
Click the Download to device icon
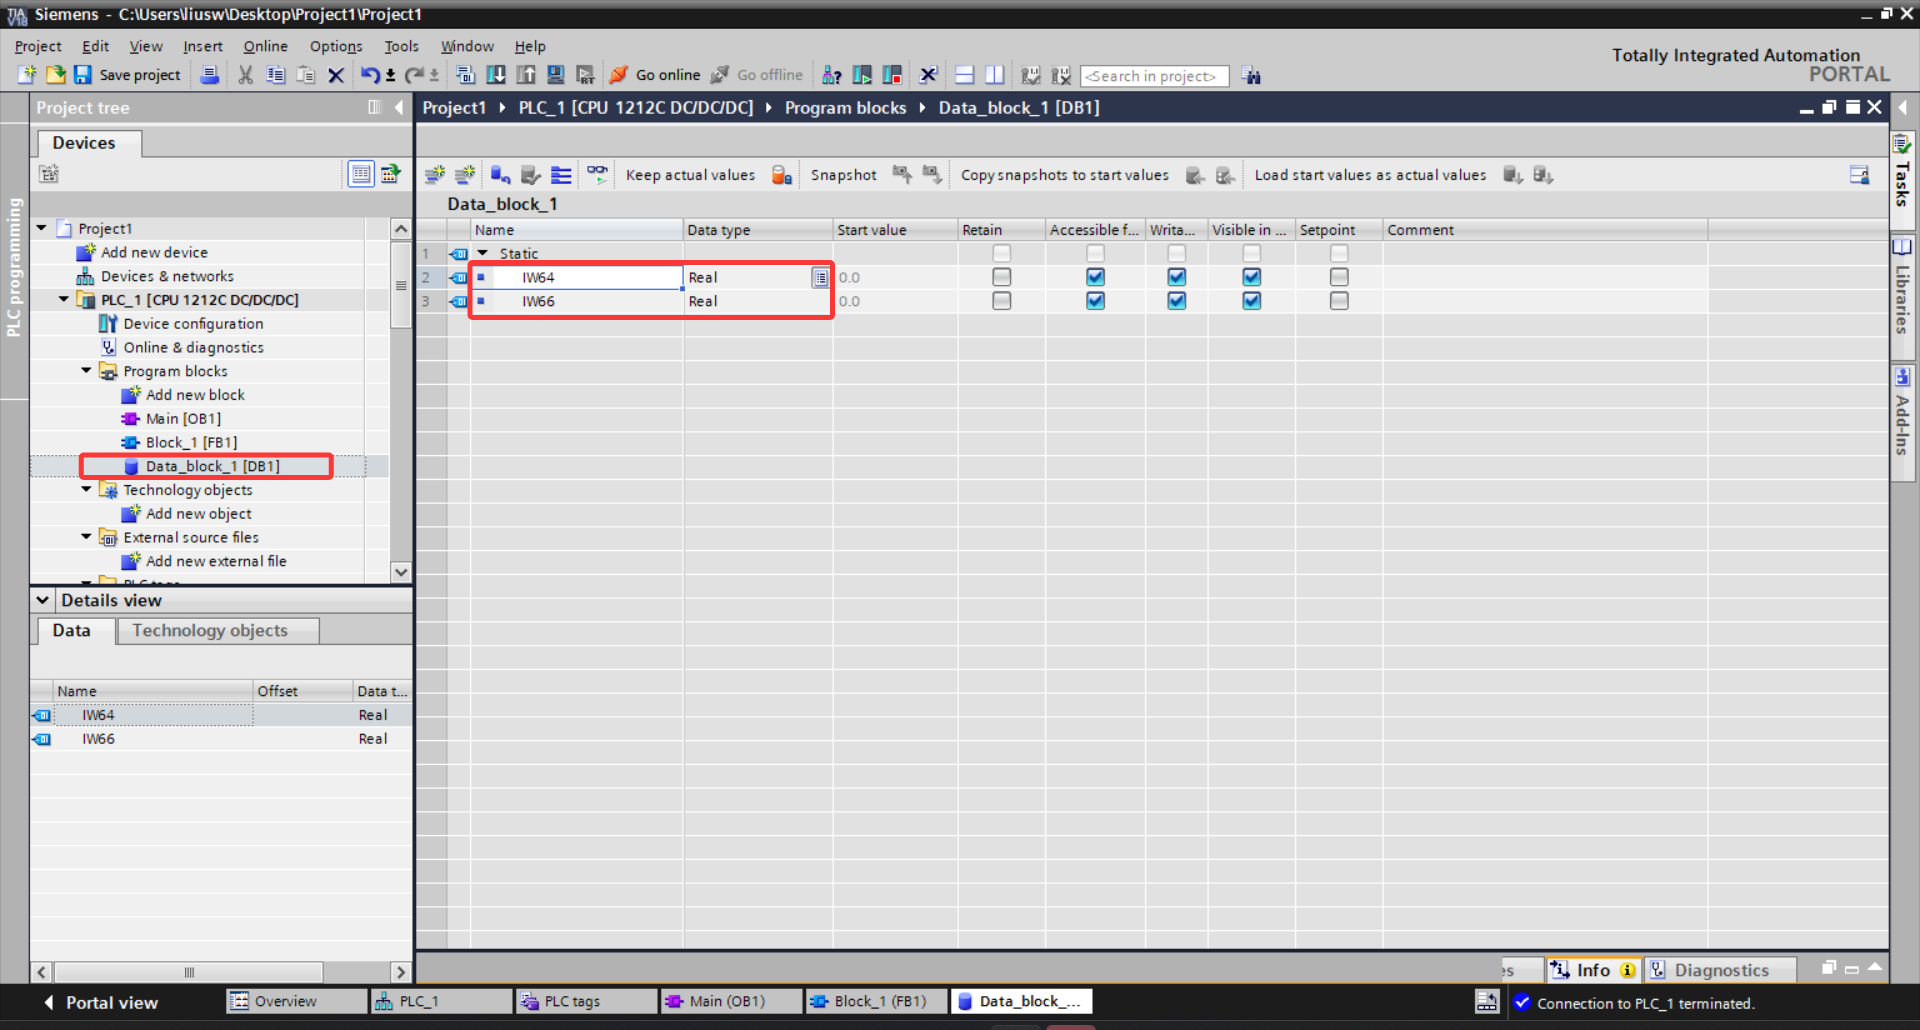(x=496, y=75)
